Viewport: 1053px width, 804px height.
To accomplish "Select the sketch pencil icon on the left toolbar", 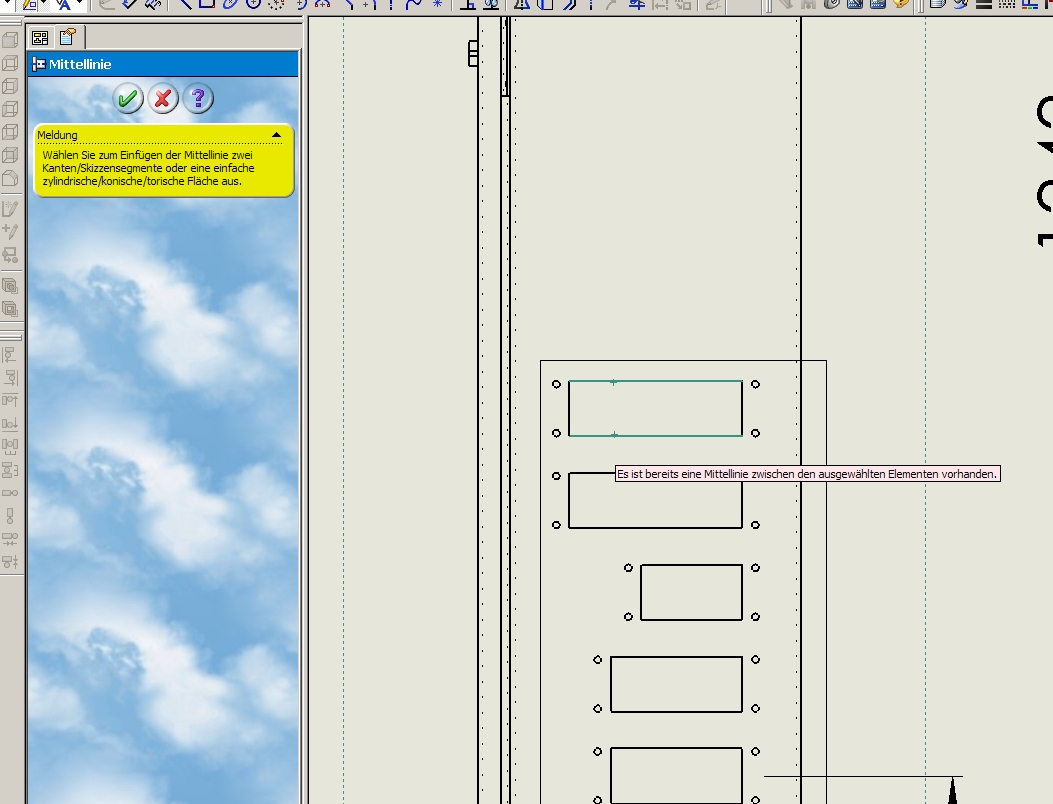I will tap(10, 209).
